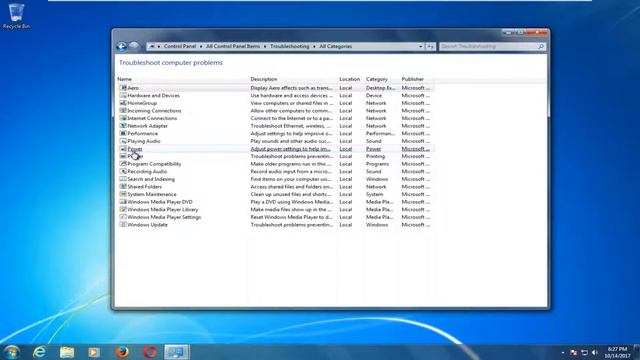Open the Windows Update troubleshooter
The image size is (640, 360).
tap(147, 224)
